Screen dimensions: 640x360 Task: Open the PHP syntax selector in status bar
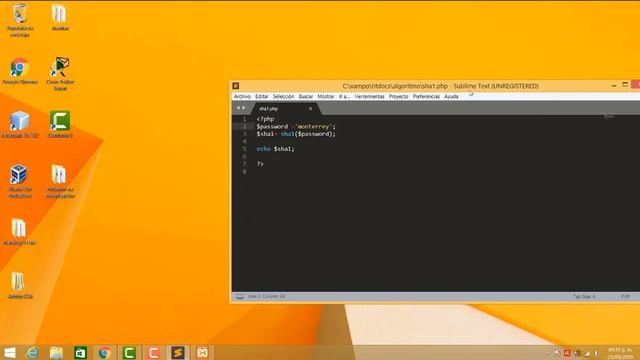(x=625, y=296)
